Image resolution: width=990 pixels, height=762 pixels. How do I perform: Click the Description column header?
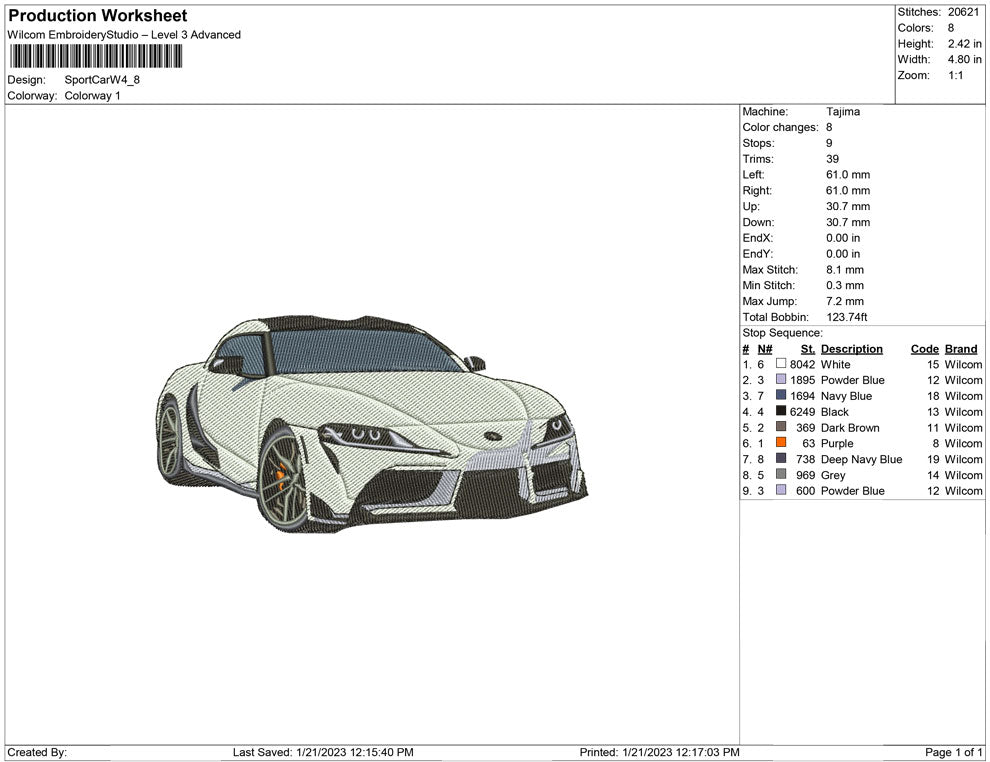pyautogui.click(x=851, y=349)
